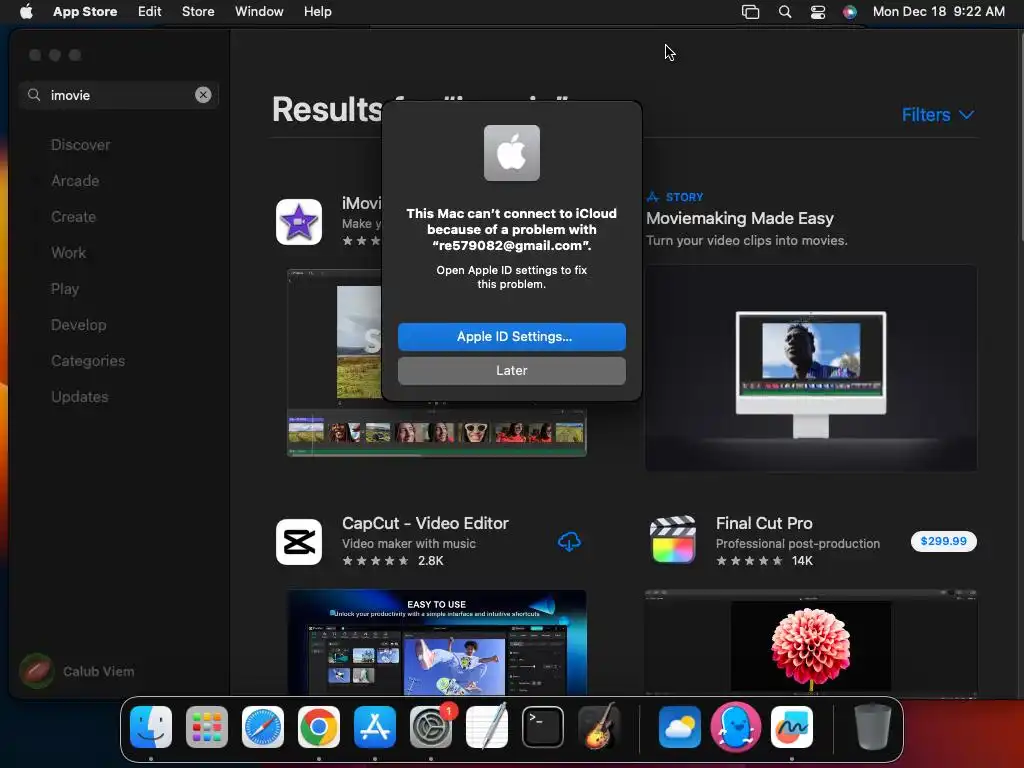
Task: Open the cloud weather app in Dock
Action: pos(680,727)
